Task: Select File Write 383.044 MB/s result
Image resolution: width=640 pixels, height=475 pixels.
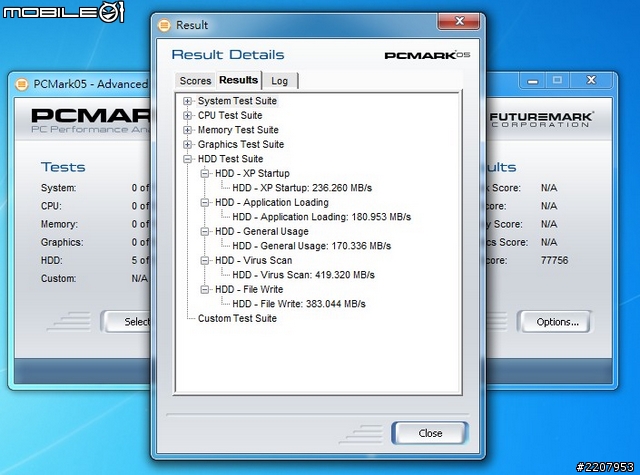Action: coord(299,304)
